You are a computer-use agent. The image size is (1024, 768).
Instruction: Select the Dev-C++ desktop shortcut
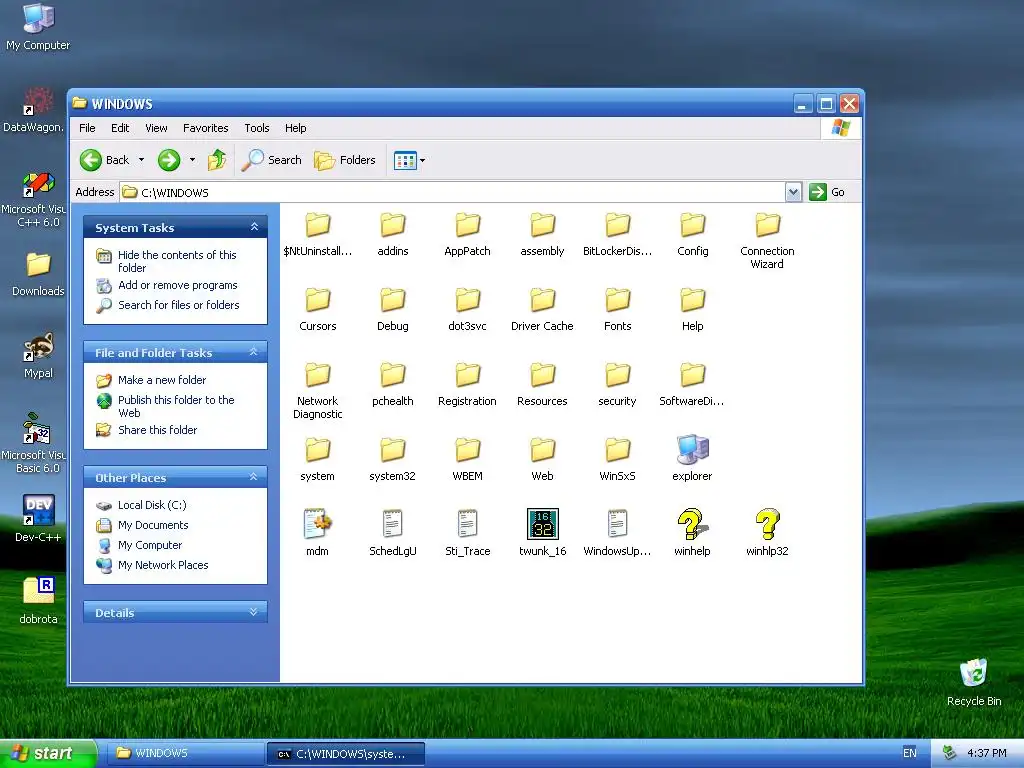(x=38, y=519)
